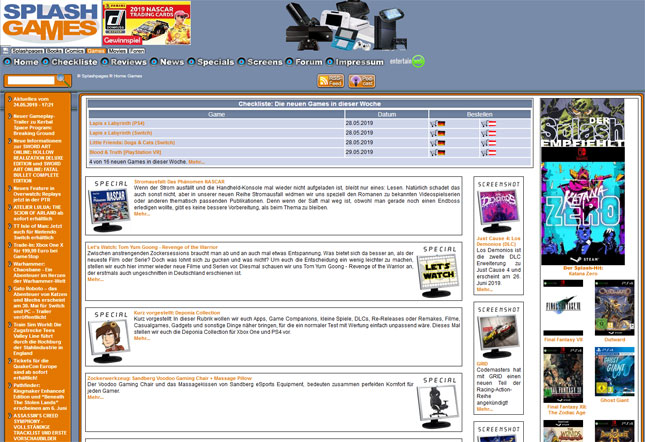Click the NASCAR special monitor image
This screenshot has height=442, width=645.
click(109, 210)
